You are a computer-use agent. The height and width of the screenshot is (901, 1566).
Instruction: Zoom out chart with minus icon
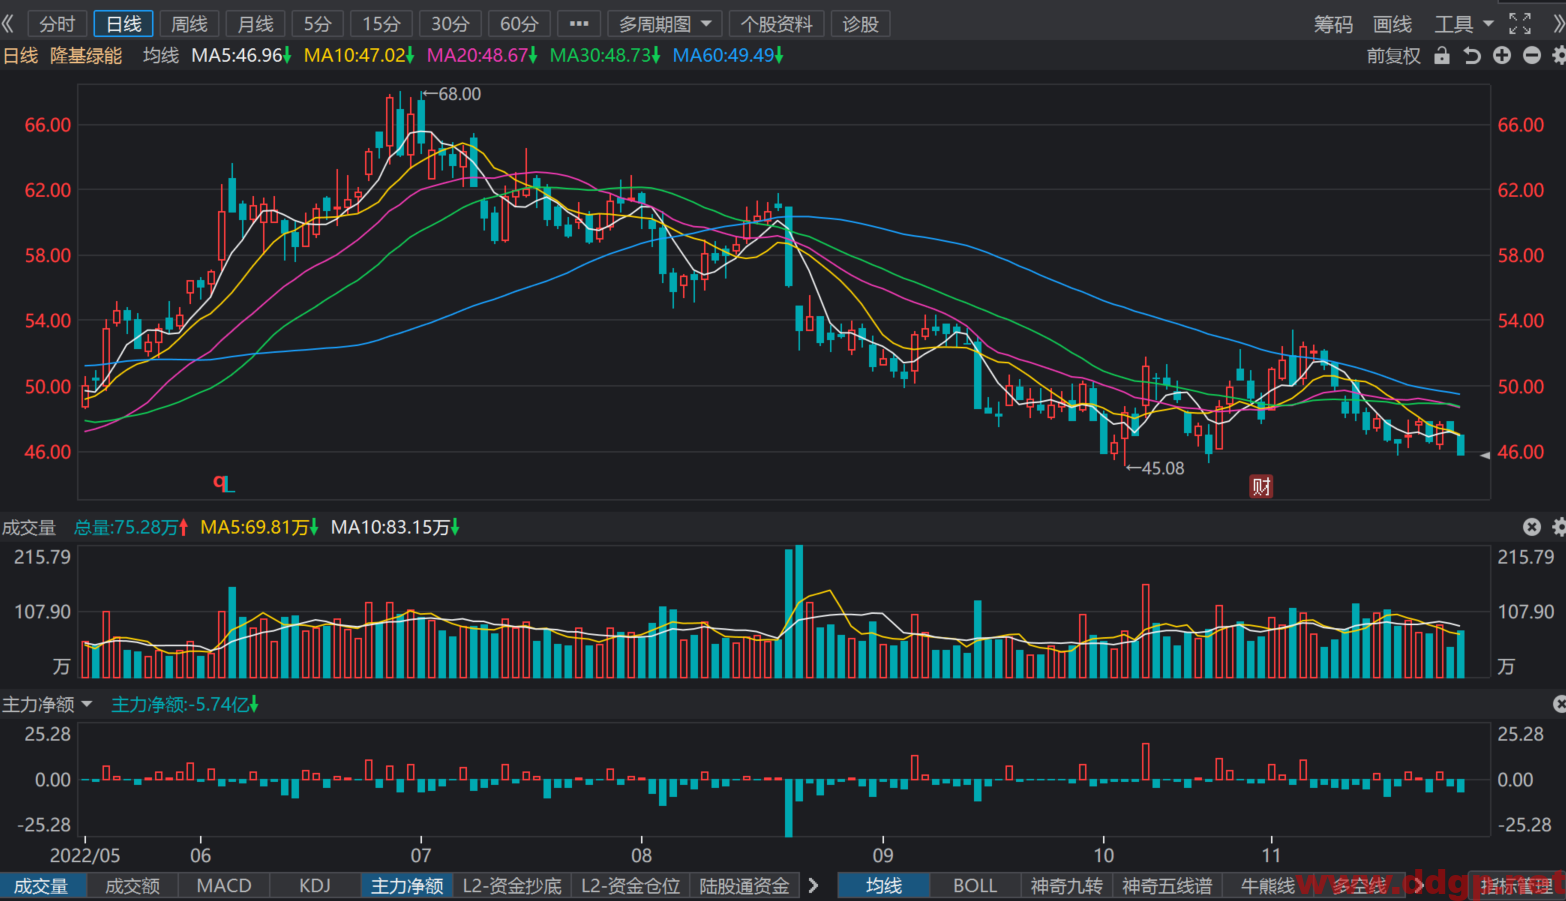coord(1531,56)
